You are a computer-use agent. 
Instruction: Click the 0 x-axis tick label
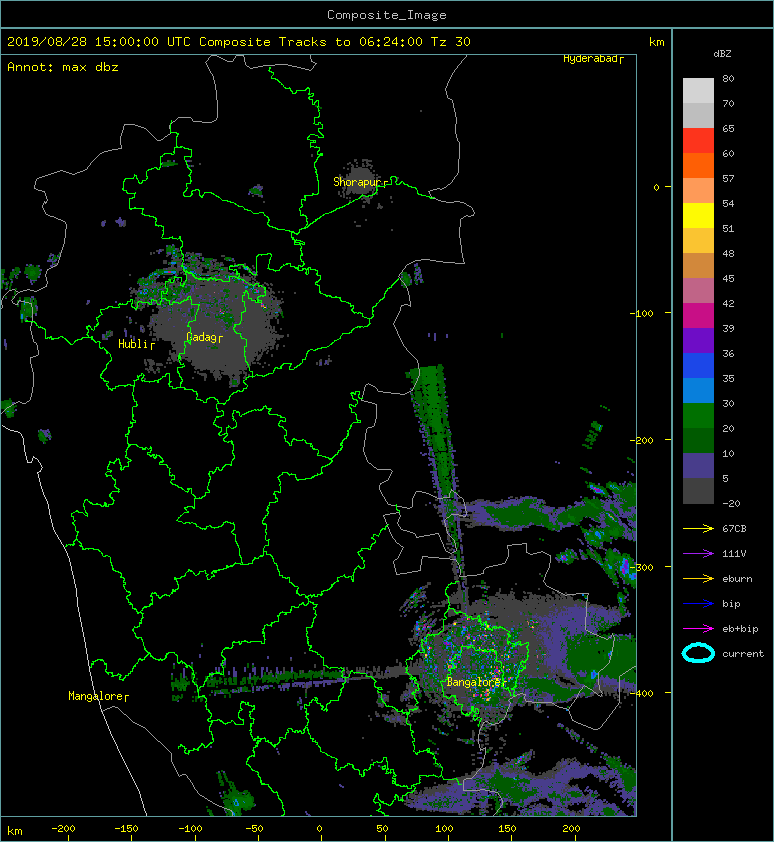(x=319, y=829)
